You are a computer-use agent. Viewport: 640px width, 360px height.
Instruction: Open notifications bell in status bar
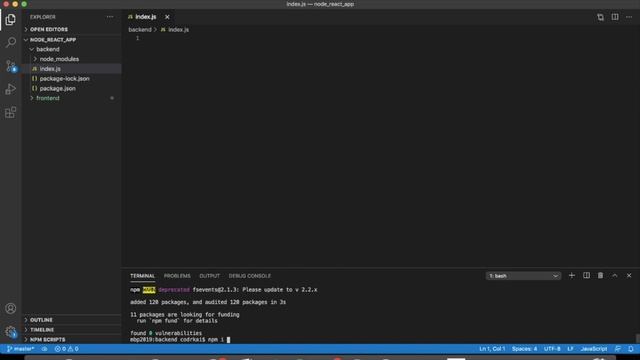631,349
